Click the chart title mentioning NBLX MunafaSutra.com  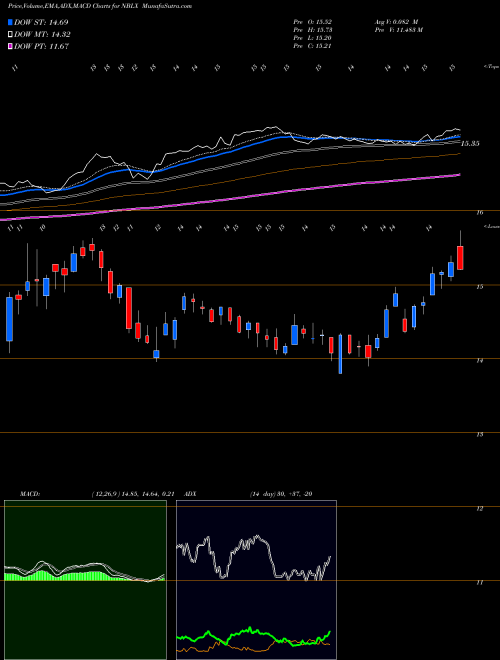click(x=100, y=6)
